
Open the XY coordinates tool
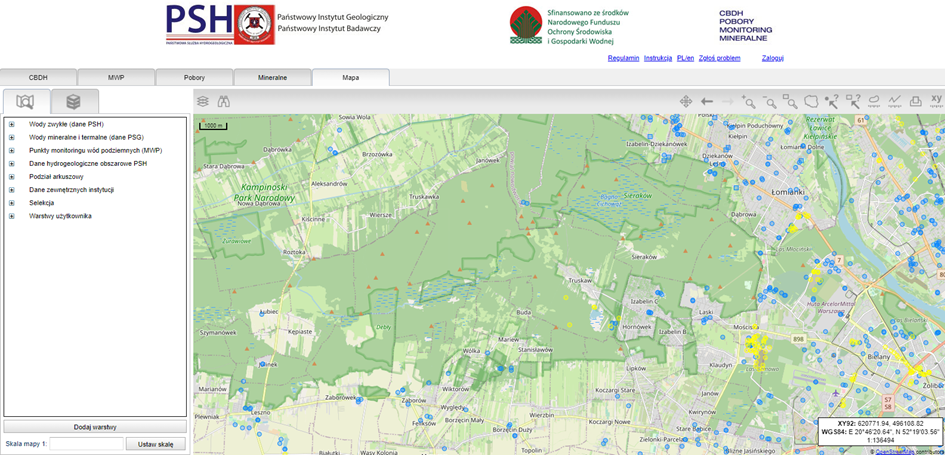[936, 100]
